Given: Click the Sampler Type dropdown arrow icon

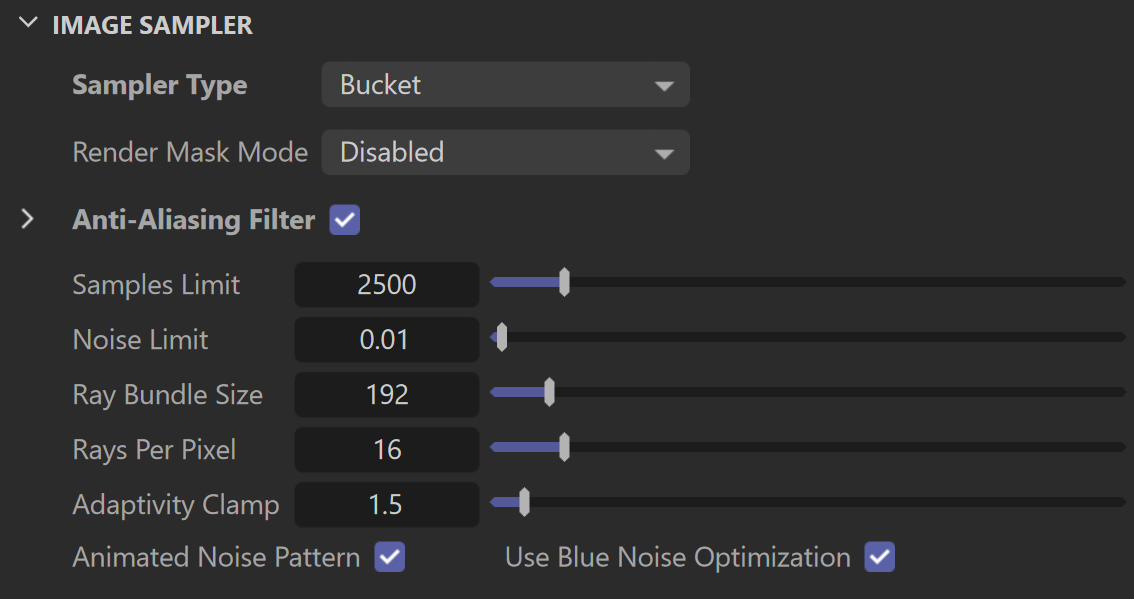Looking at the screenshot, I should pyautogui.click(x=664, y=86).
